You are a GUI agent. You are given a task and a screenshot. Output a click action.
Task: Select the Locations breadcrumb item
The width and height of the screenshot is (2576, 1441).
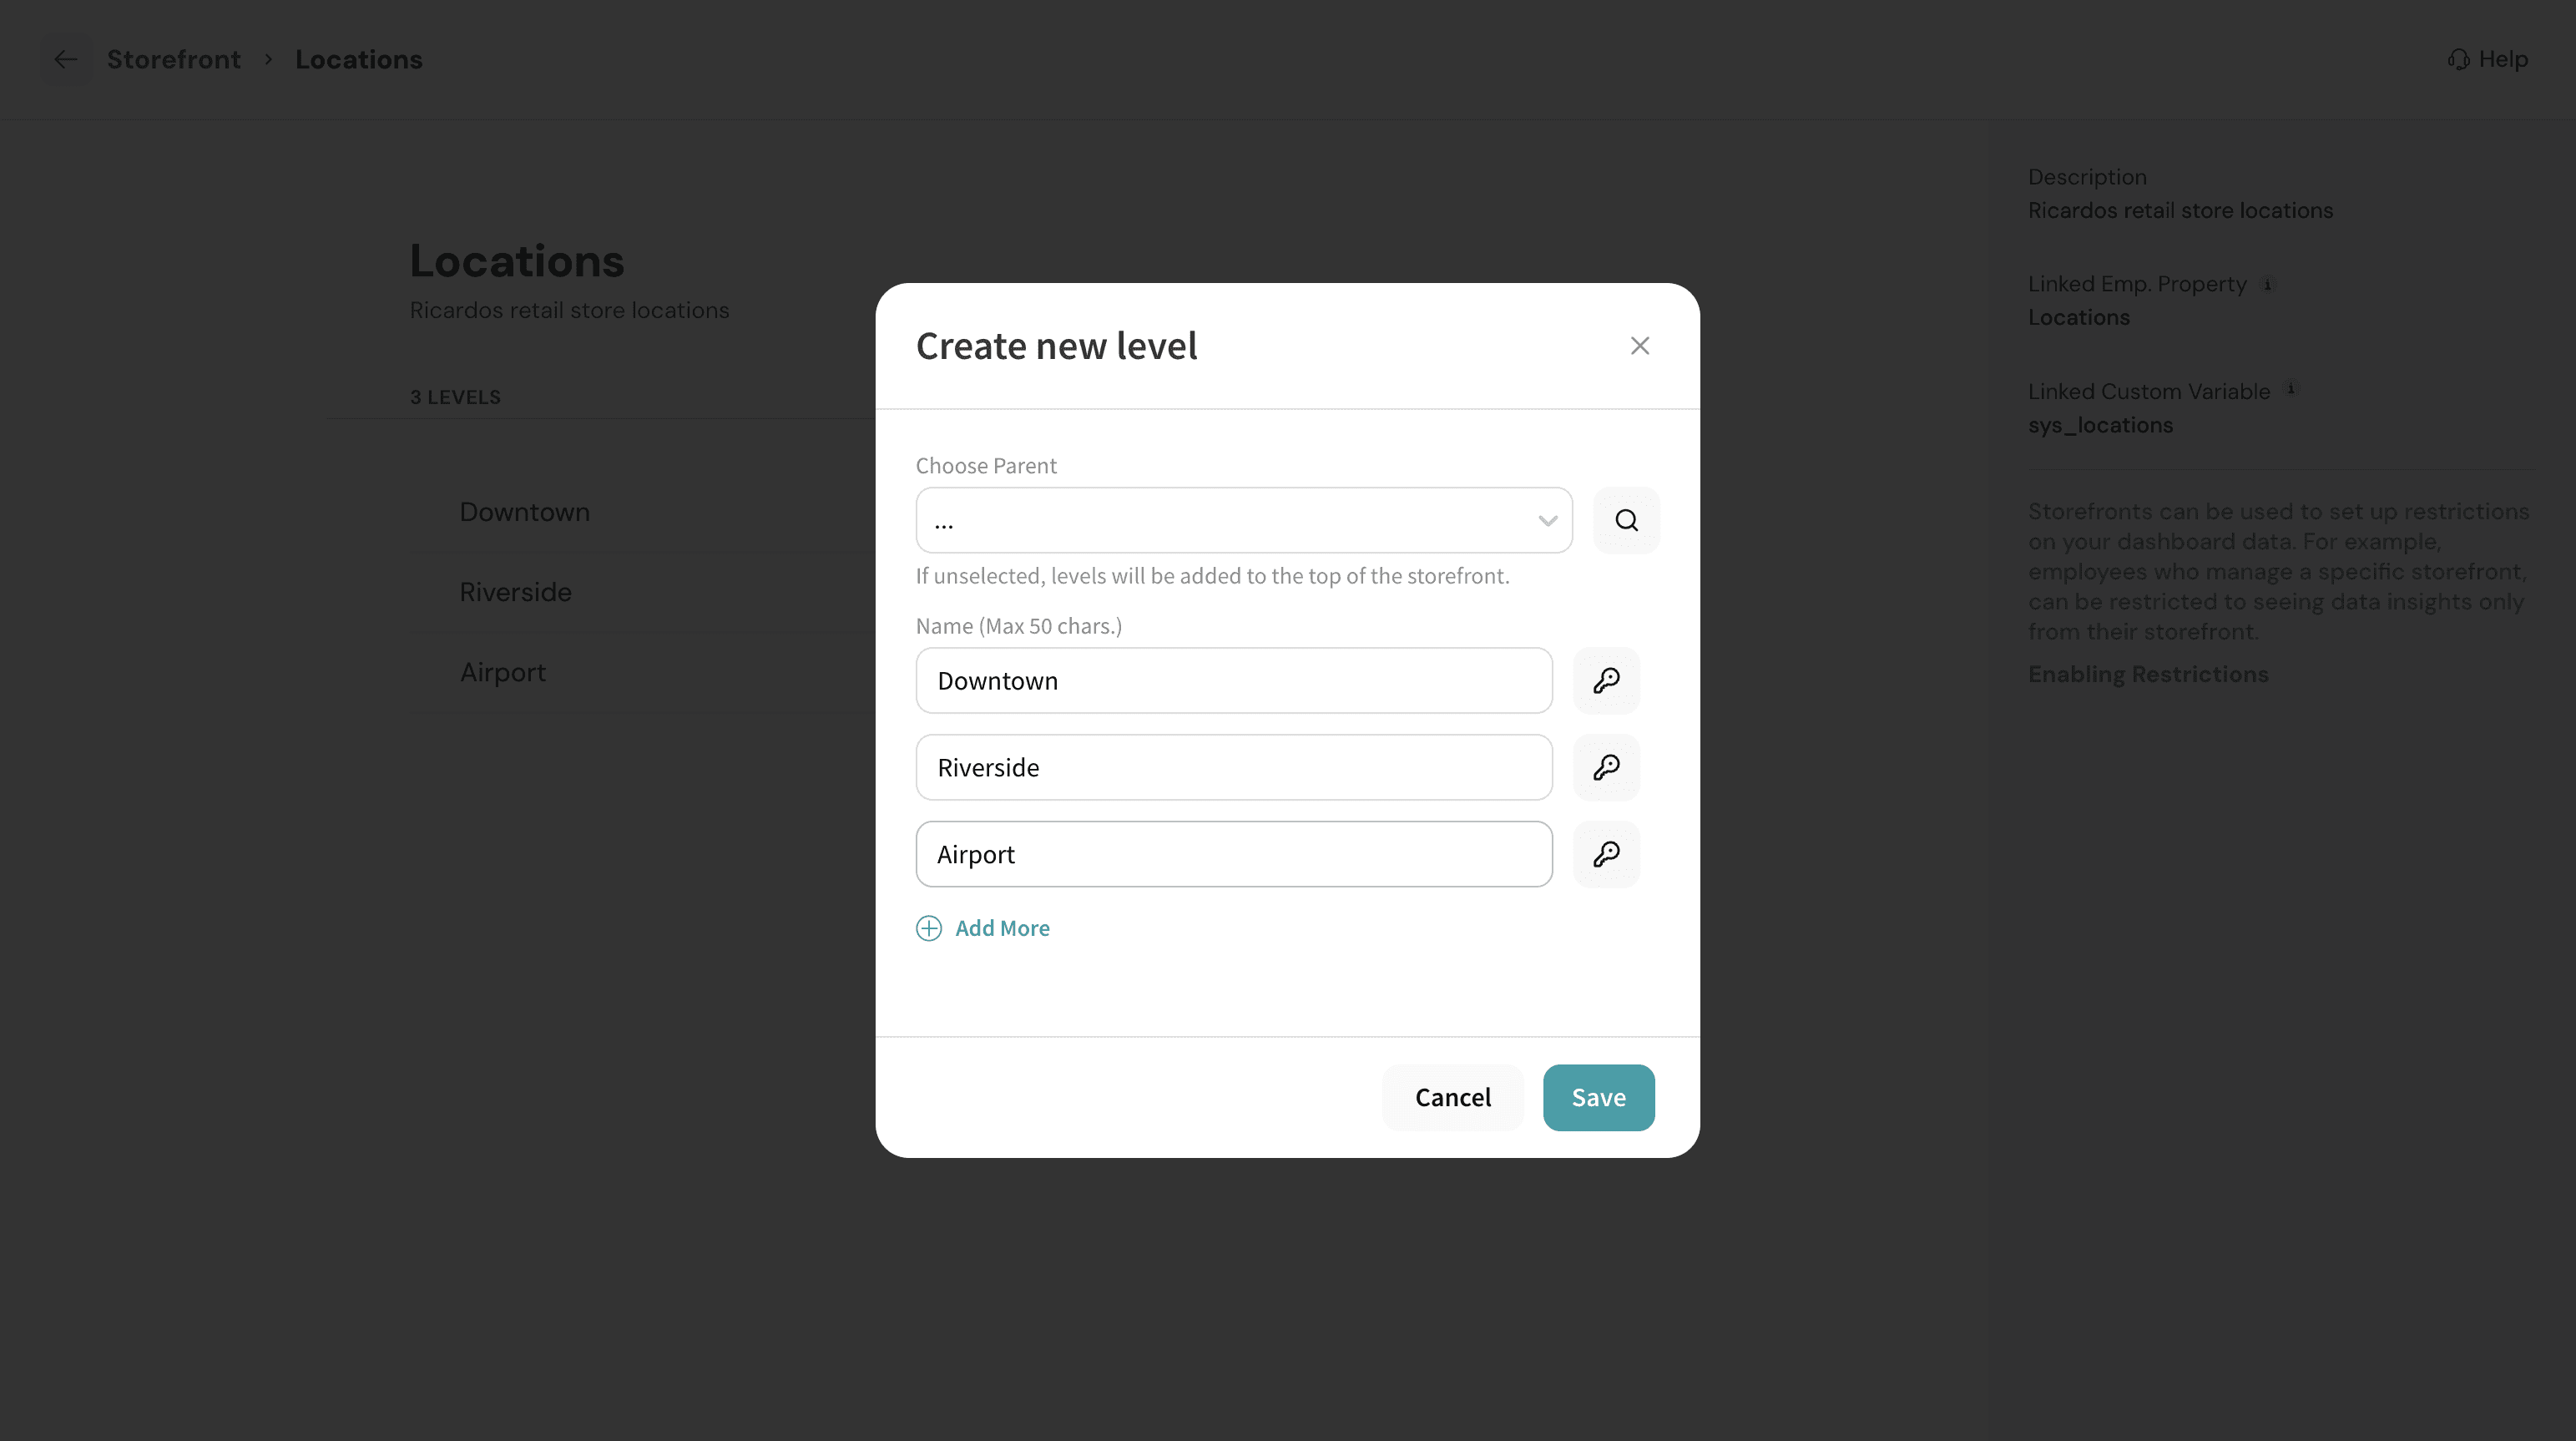359,60
